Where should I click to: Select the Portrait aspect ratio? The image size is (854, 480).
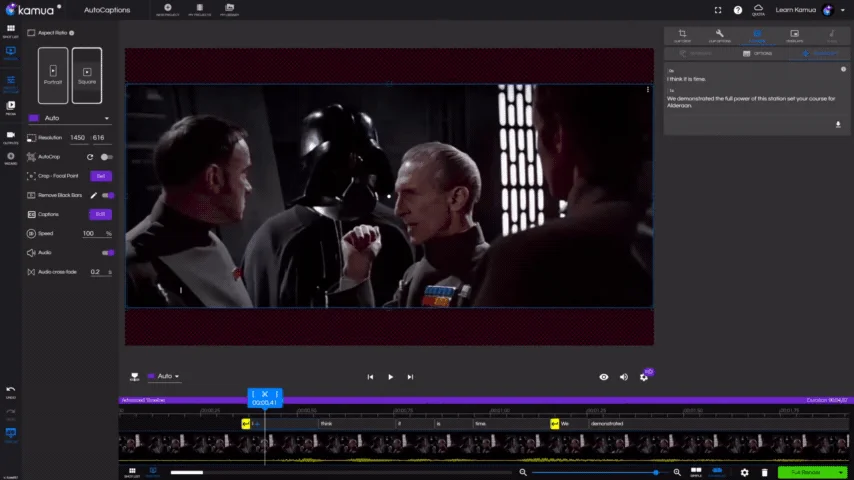[x=53, y=75]
